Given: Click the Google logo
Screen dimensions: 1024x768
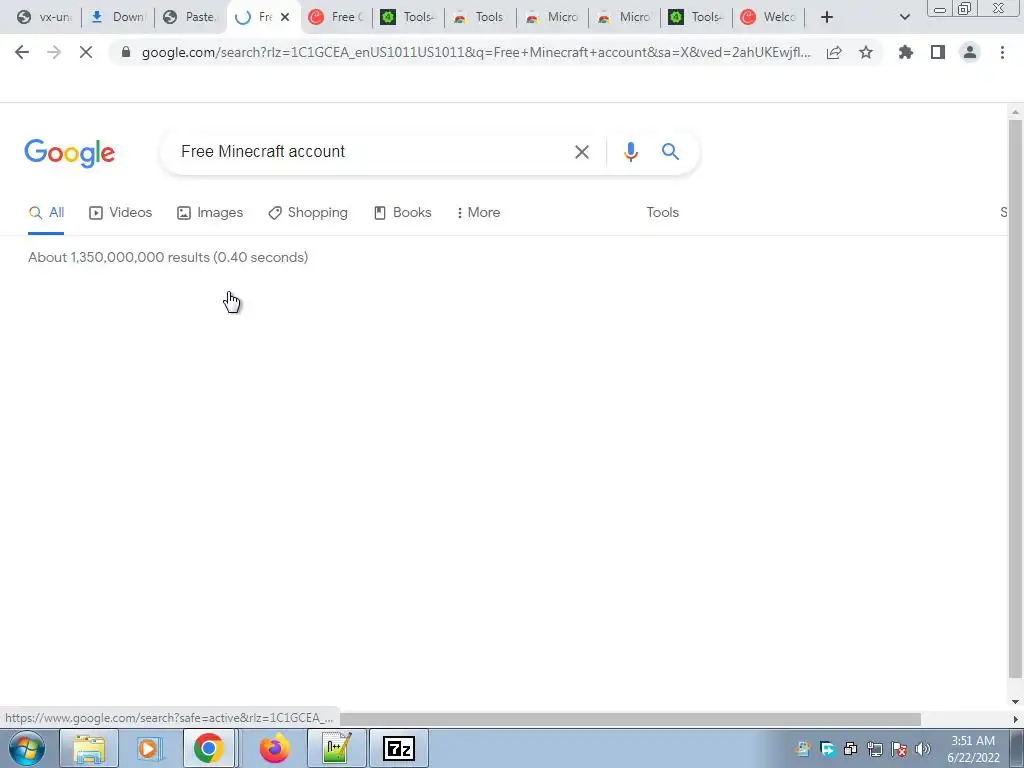Looking at the screenshot, I should click(x=70, y=153).
